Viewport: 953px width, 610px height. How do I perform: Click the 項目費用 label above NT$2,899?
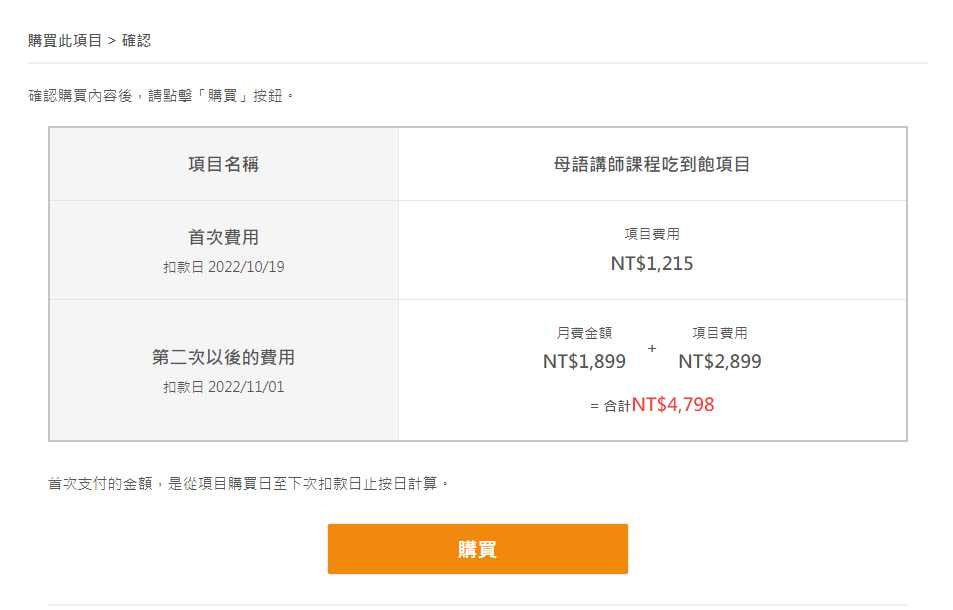tap(719, 333)
